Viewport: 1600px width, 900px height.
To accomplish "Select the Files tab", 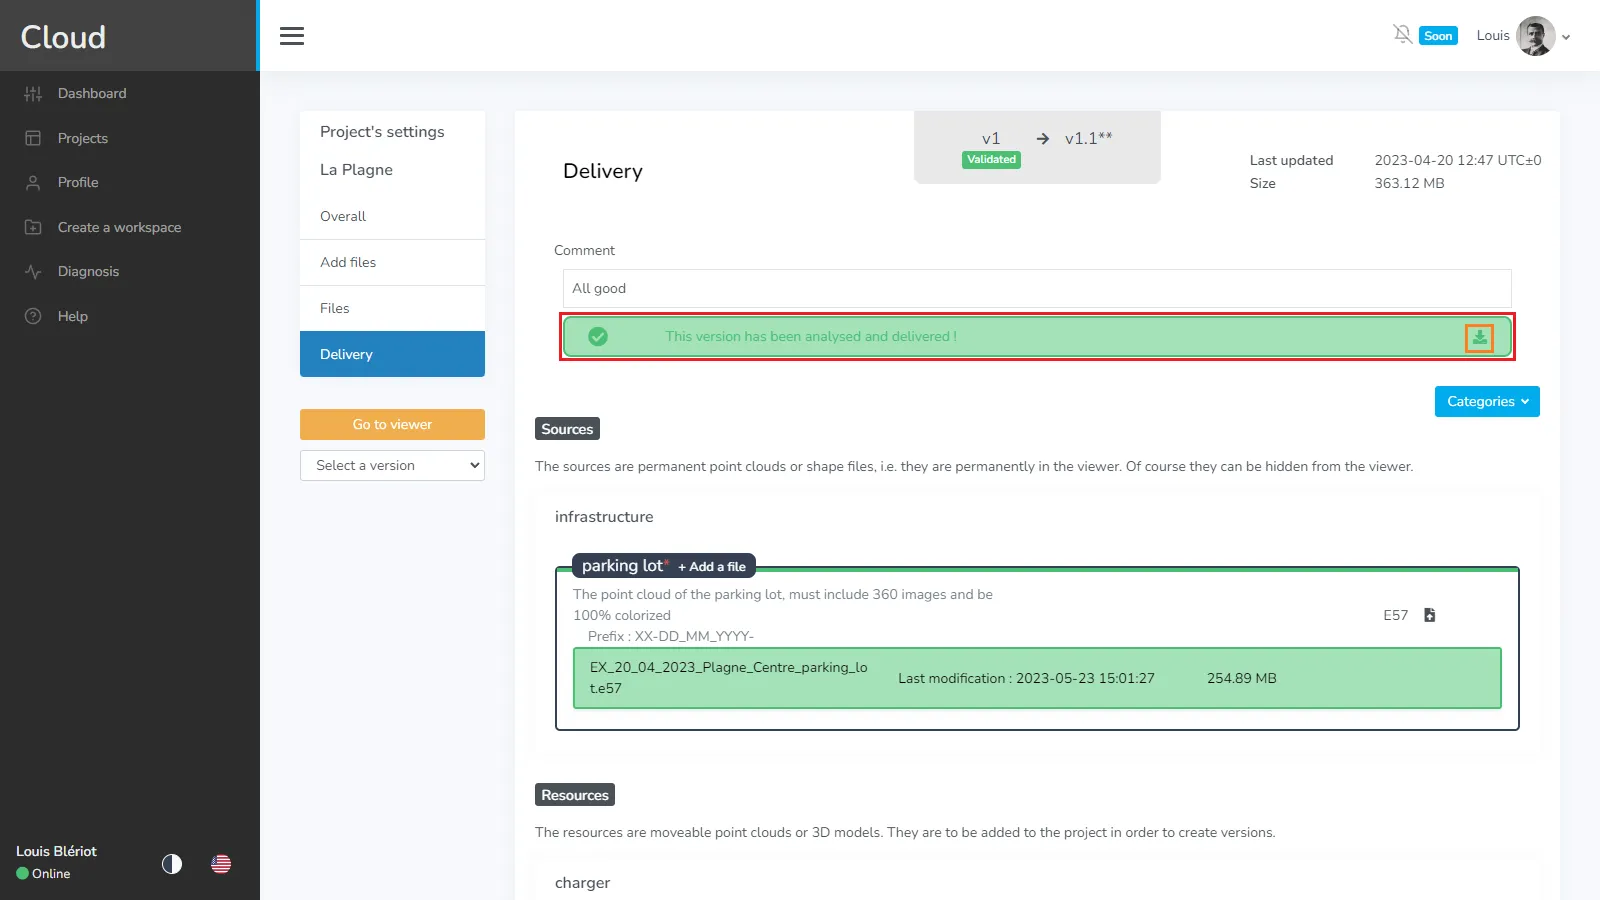I will point(335,309).
